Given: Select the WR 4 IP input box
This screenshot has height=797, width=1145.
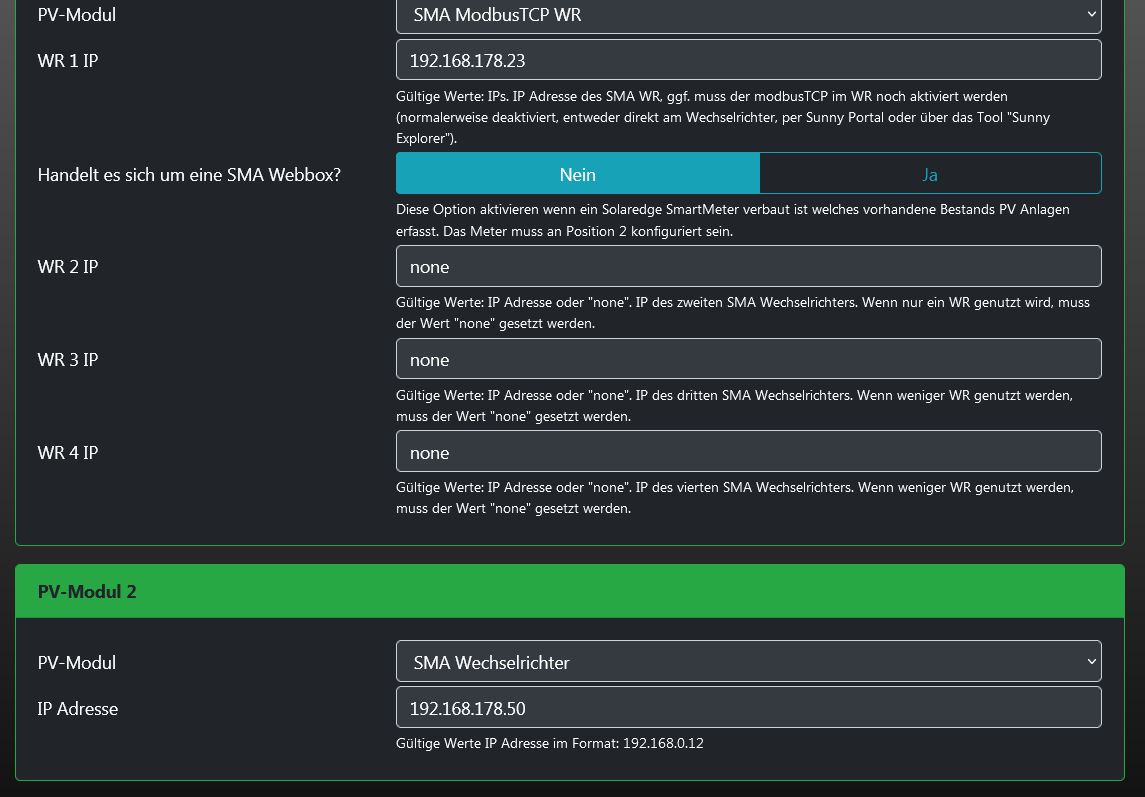Looking at the screenshot, I should coord(748,453).
